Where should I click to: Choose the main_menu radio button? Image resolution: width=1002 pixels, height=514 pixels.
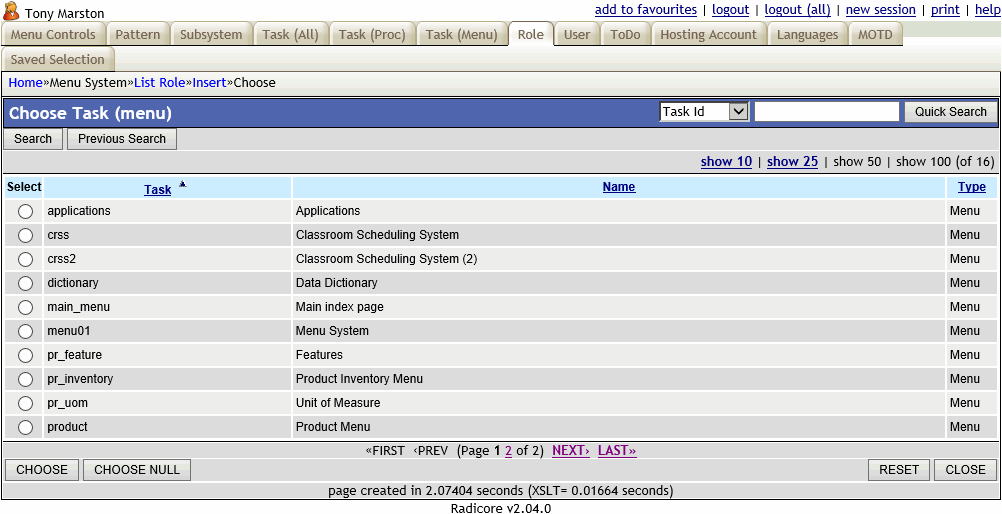point(25,307)
